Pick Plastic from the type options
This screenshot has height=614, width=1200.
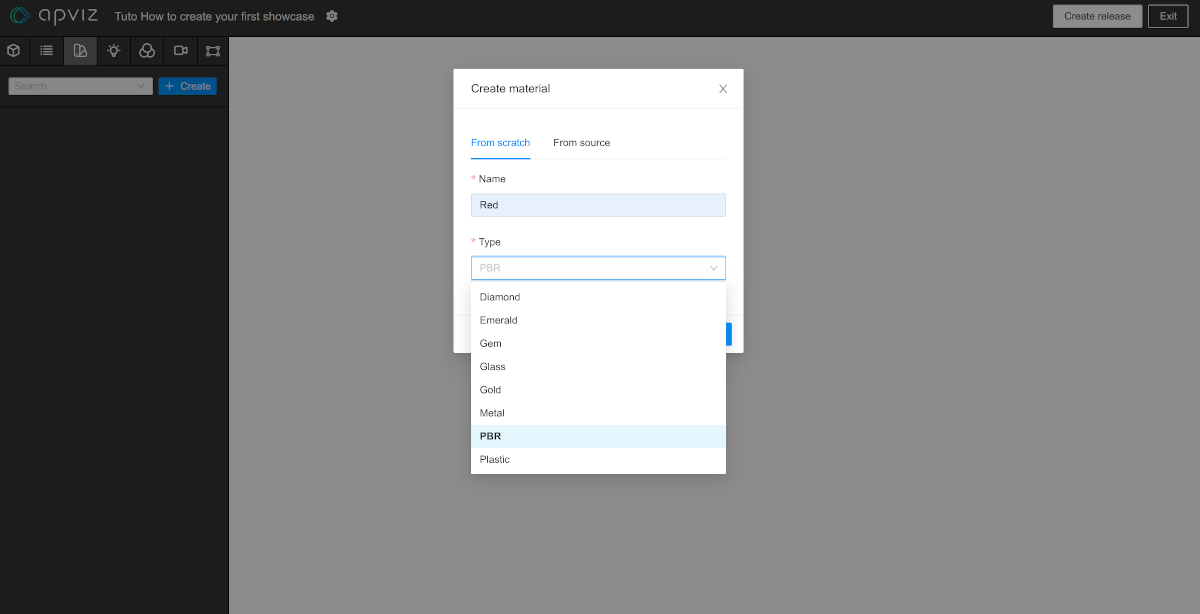click(x=495, y=460)
